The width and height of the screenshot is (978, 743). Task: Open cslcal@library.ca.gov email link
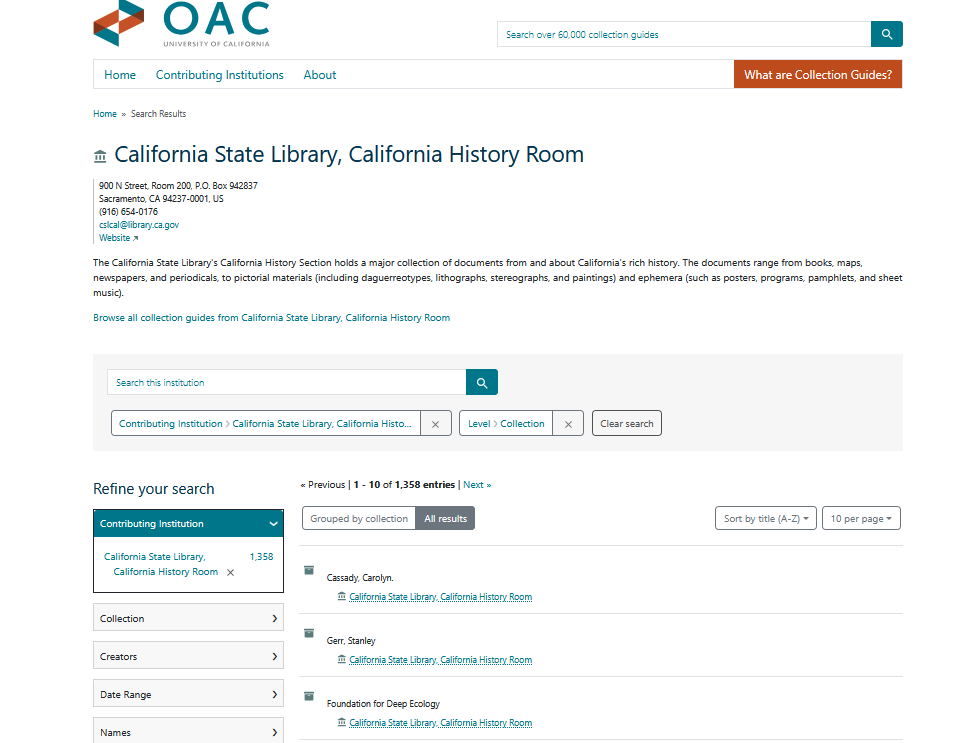click(x=139, y=225)
